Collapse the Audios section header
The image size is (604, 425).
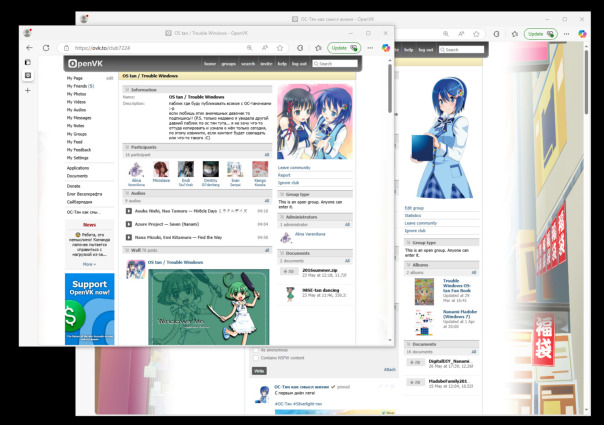[197, 193]
